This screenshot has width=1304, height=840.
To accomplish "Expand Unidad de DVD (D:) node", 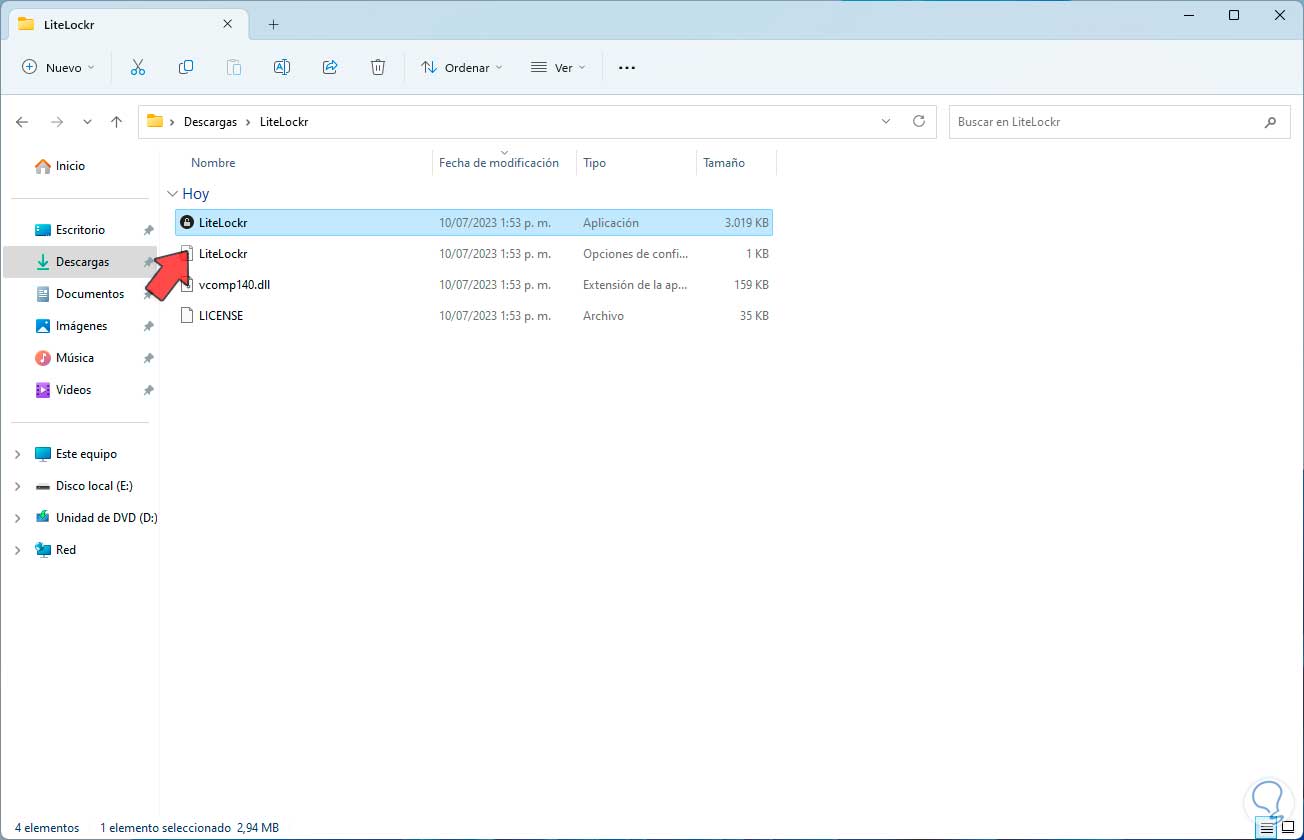I will click(x=17, y=518).
